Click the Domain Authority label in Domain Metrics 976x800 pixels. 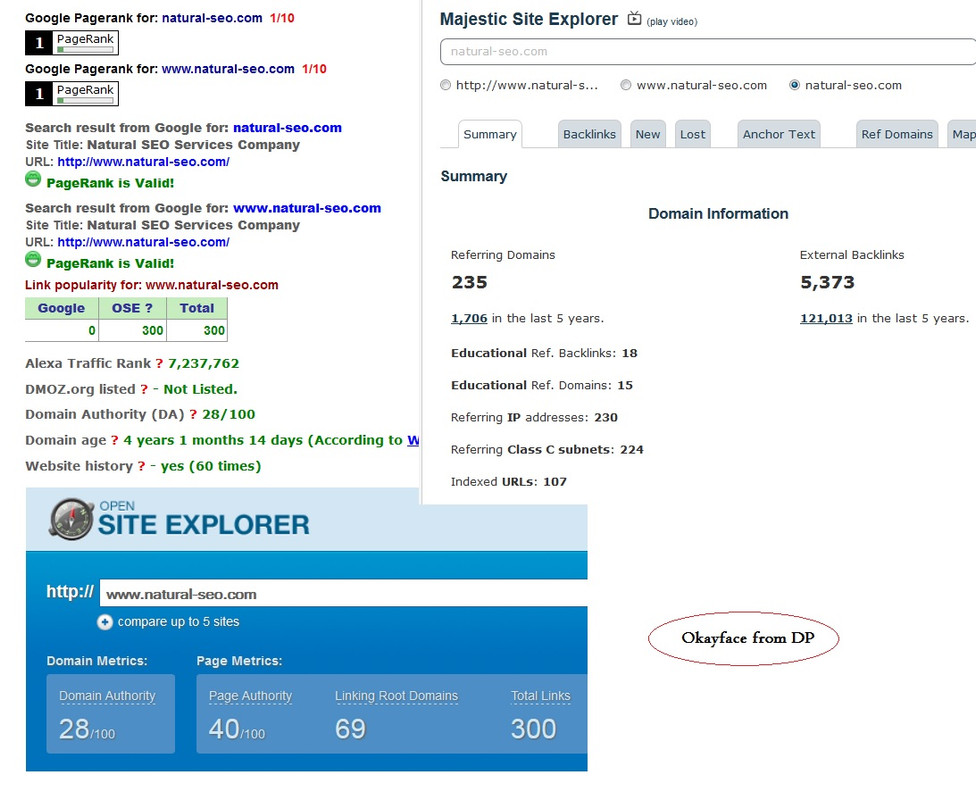point(107,696)
